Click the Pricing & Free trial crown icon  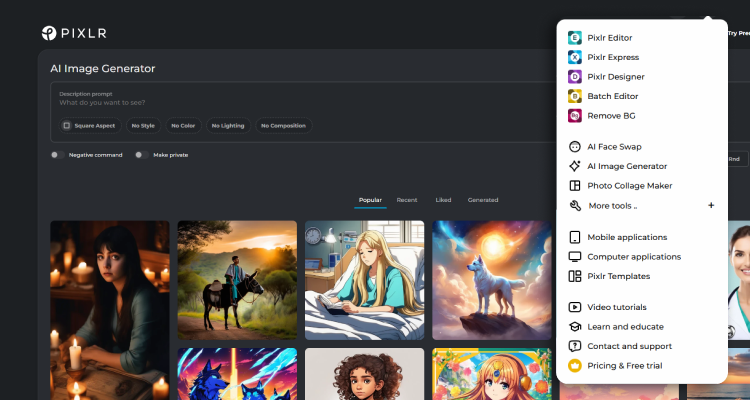click(574, 366)
